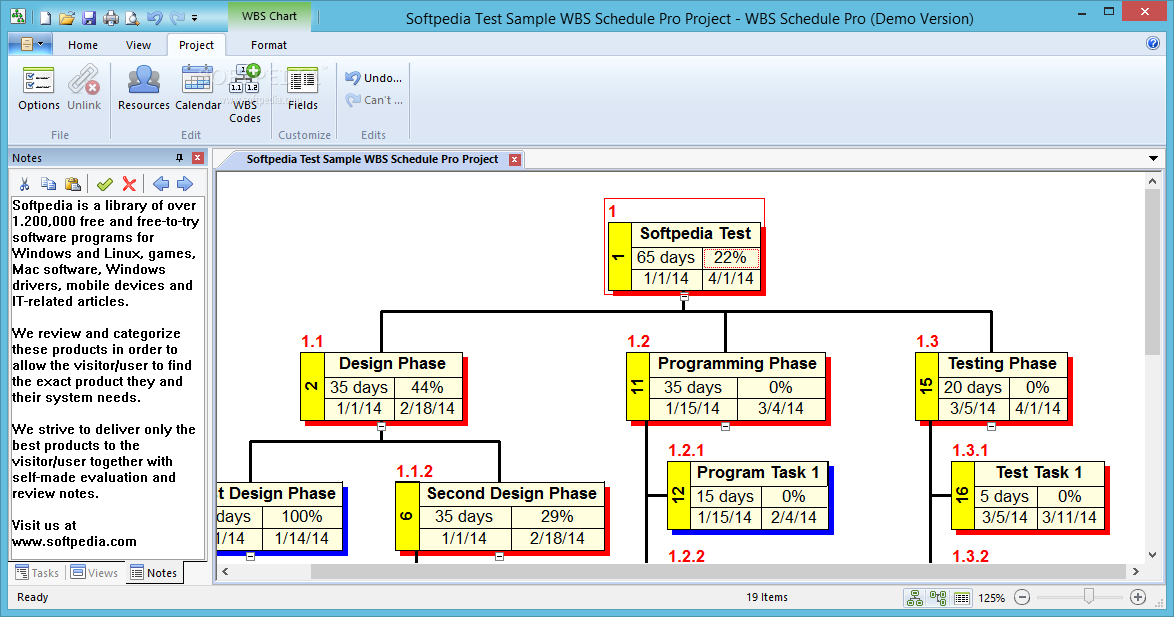Zoom out with minus button
Screen dimensions: 1174x617
pyautogui.click(x=1022, y=597)
